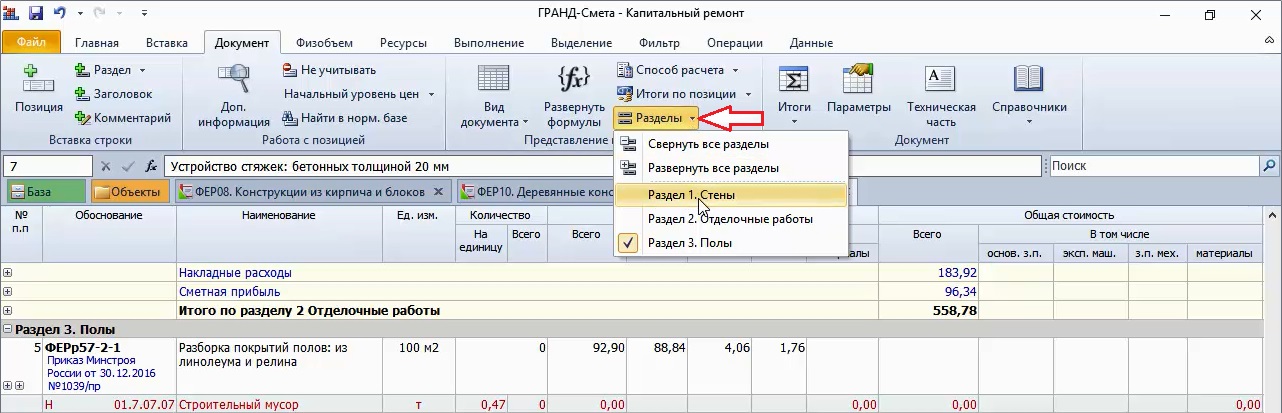This screenshot has width=1282, height=413.
Task: Open the Вид документа dropdown
Action: click(494, 96)
